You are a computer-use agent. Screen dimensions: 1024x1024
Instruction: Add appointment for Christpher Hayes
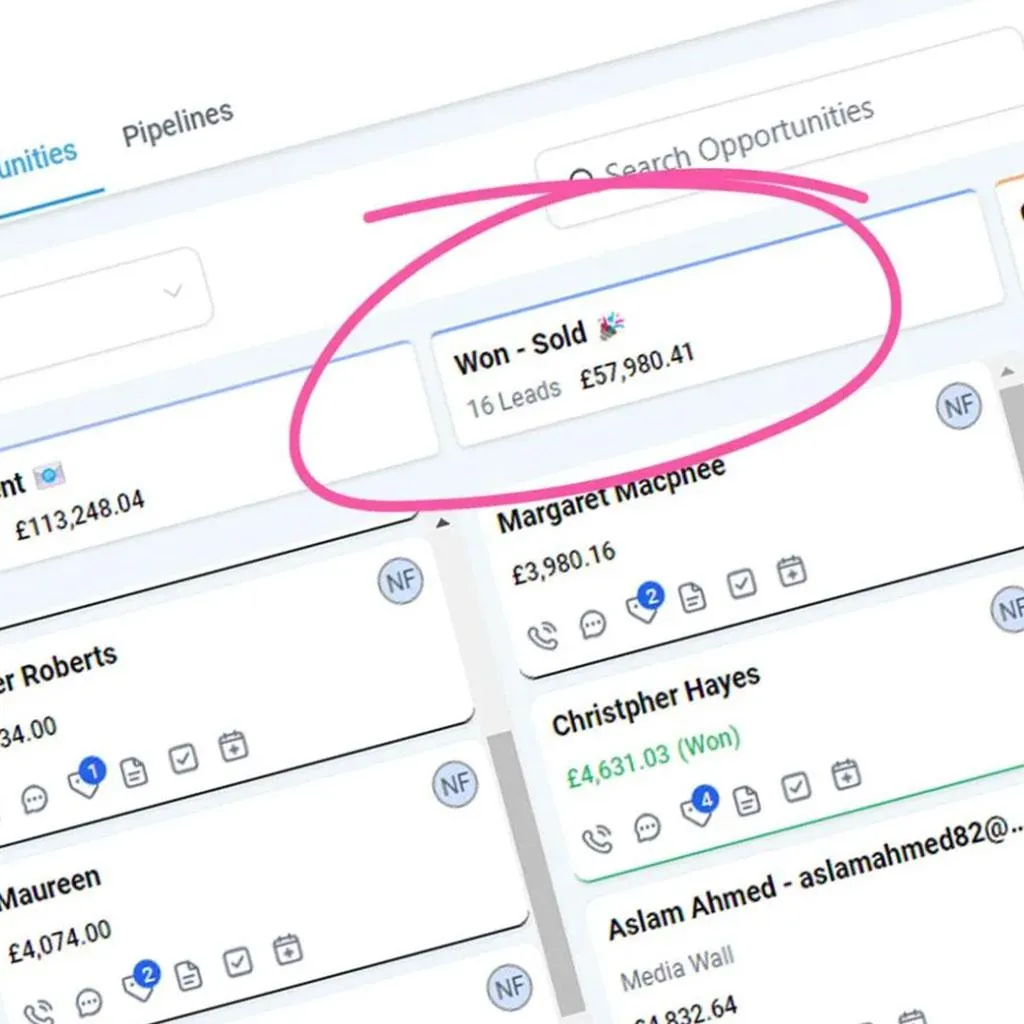[846, 775]
